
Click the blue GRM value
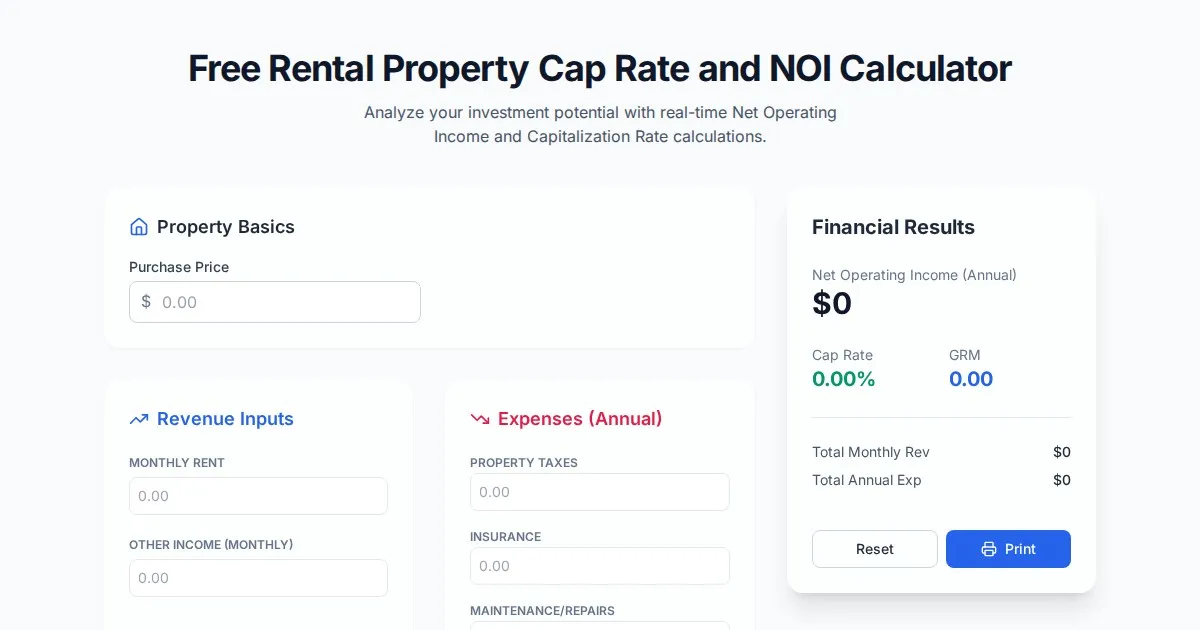(970, 379)
